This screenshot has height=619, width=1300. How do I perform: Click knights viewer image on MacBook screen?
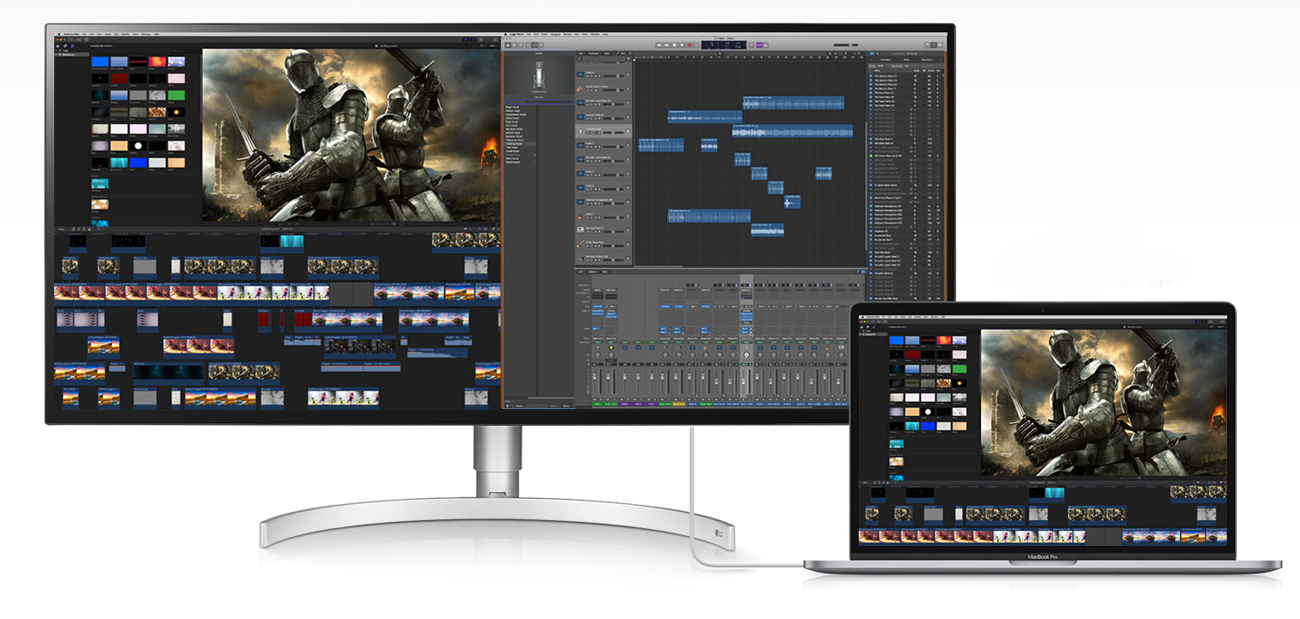click(1104, 402)
